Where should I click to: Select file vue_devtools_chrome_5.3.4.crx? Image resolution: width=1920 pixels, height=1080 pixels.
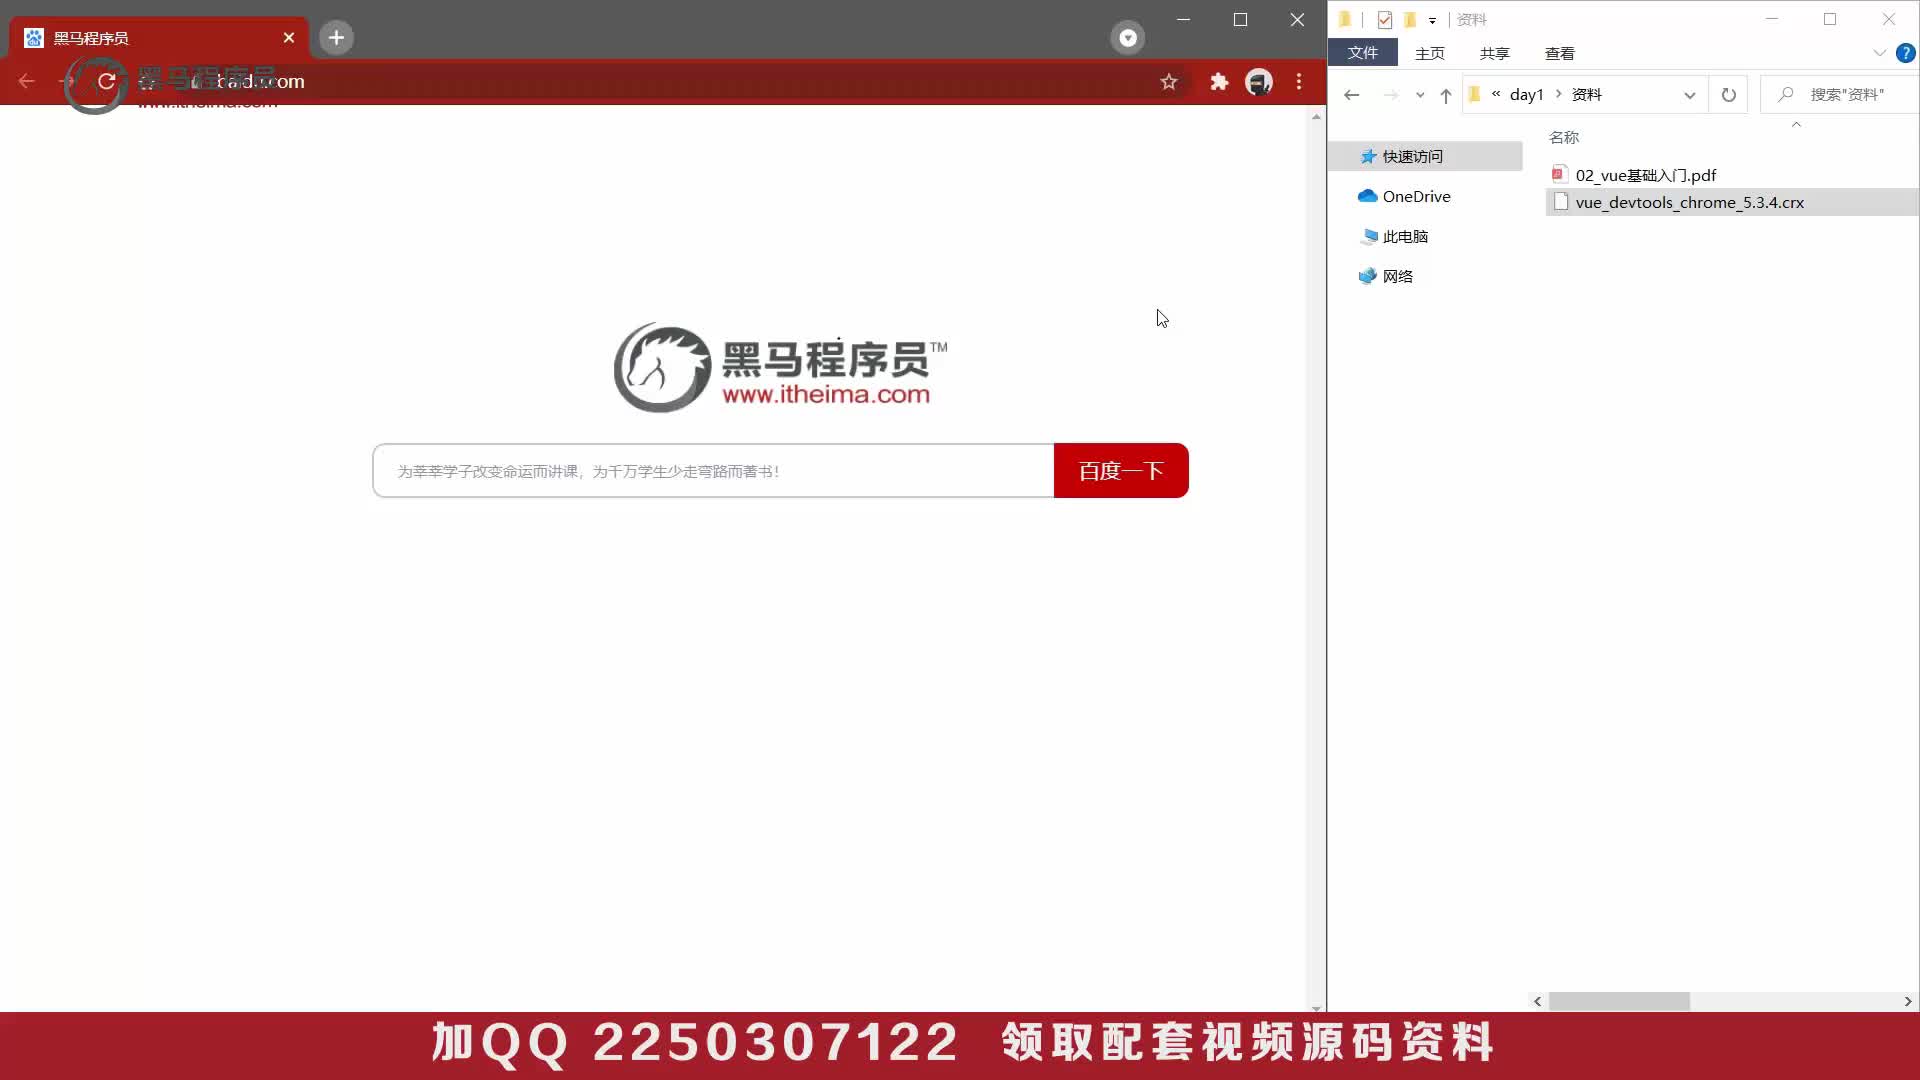click(x=1689, y=203)
